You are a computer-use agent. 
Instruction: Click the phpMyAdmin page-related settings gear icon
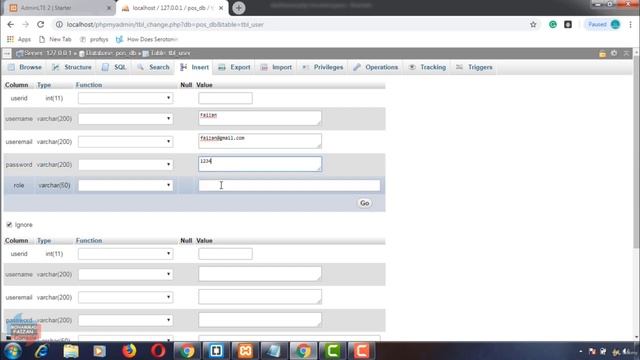(x=614, y=53)
